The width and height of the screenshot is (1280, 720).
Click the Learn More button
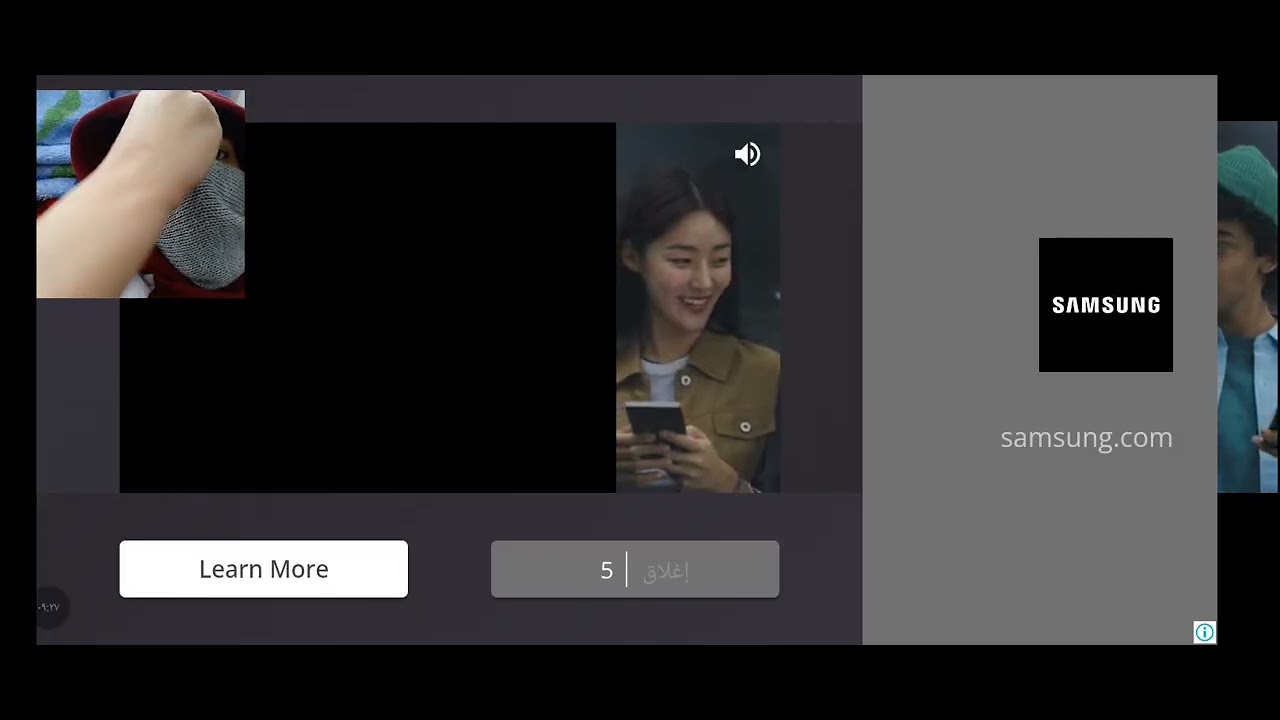(264, 569)
